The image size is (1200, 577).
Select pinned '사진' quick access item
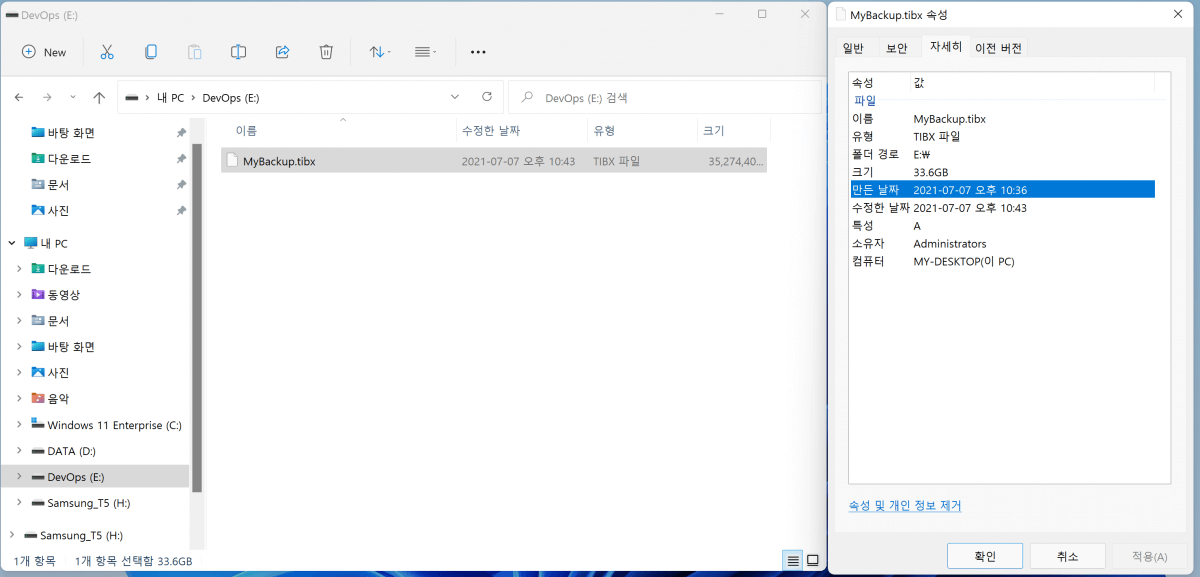(x=58, y=211)
